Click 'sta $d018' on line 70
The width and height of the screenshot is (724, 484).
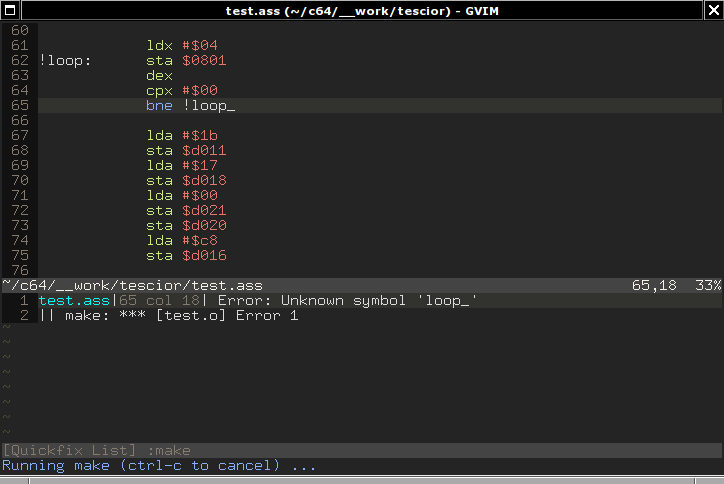186,181
